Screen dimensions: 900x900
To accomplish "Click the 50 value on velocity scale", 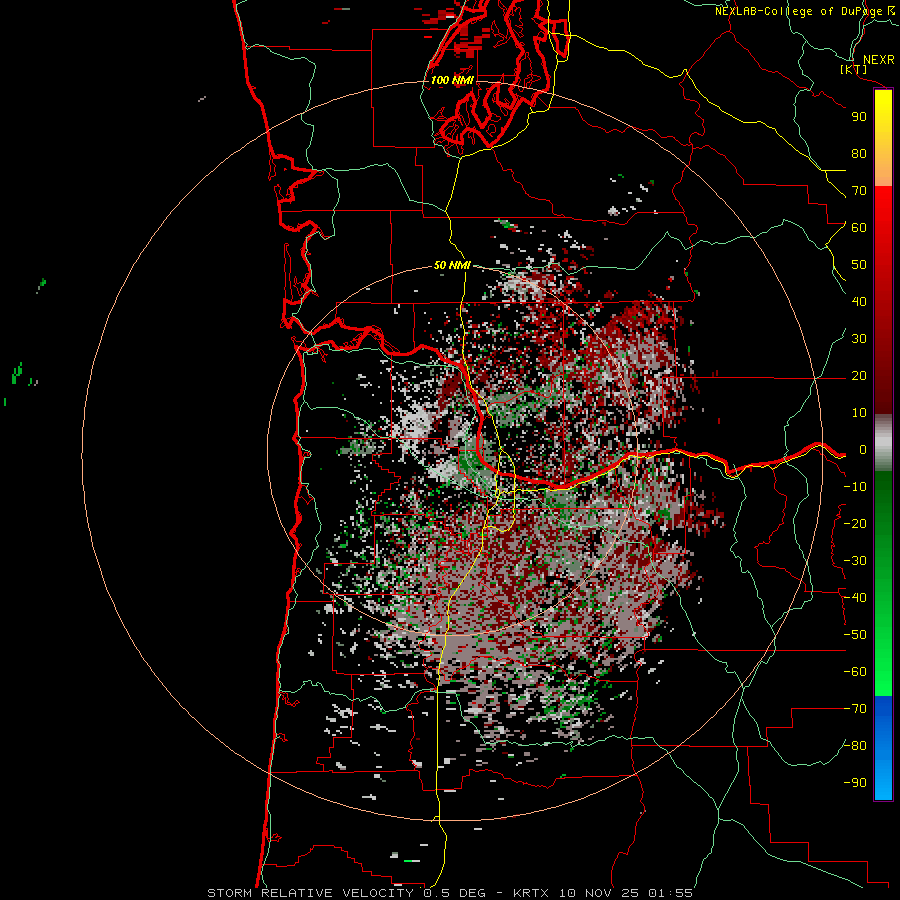I will point(859,265).
